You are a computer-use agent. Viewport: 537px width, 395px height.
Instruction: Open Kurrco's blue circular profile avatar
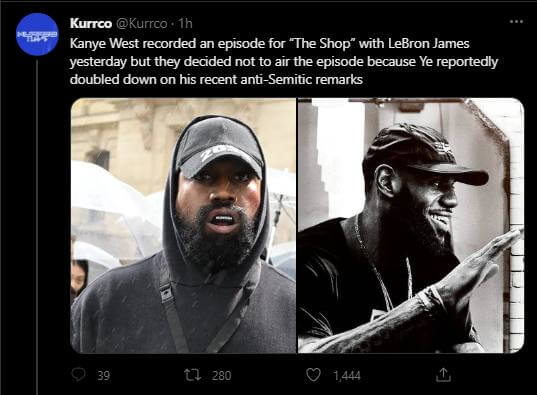(37, 34)
